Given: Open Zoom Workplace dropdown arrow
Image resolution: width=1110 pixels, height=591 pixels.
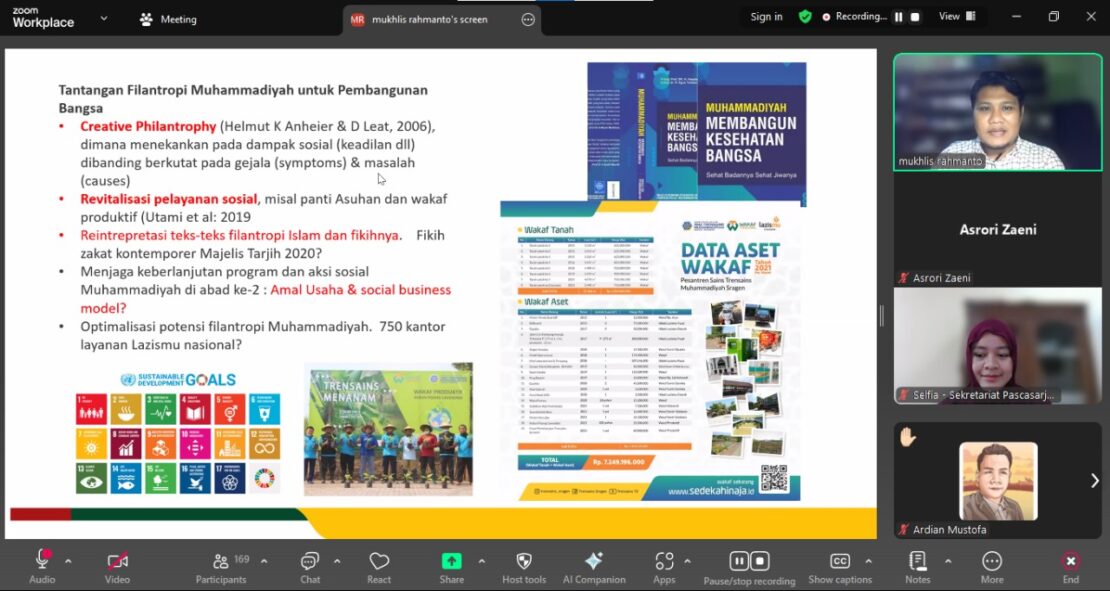Looking at the screenshot, I should coord(104,18).
